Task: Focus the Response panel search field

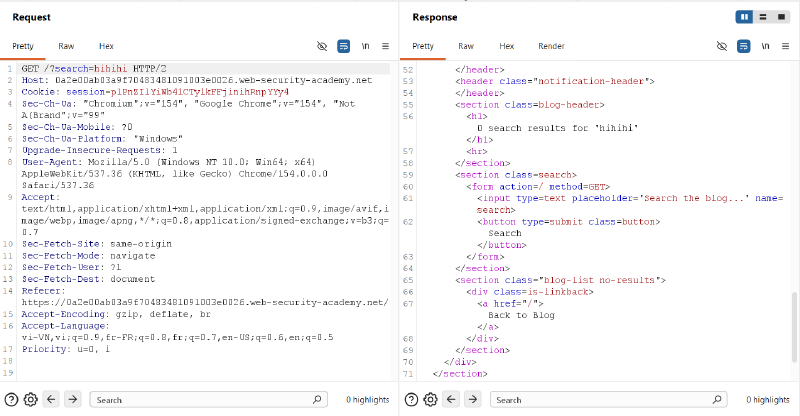Action: [x=608, y=400]
